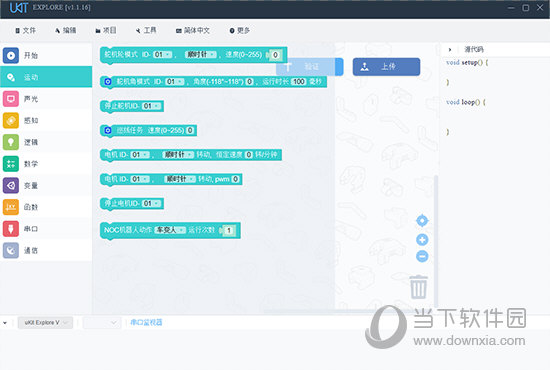
Task: Click the uKit logo in title bar
Action: [x=19, y=8]
